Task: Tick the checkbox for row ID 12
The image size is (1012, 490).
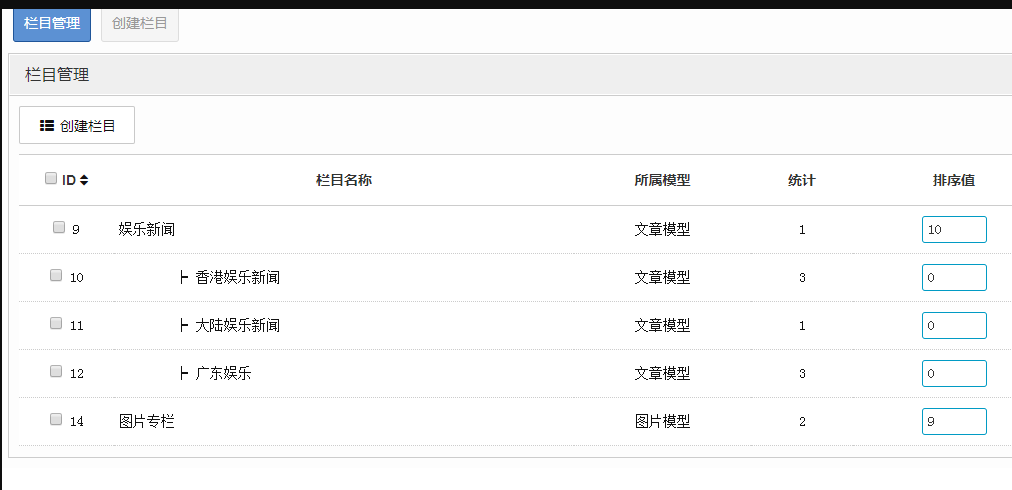Action: click(x=56, y=371)
